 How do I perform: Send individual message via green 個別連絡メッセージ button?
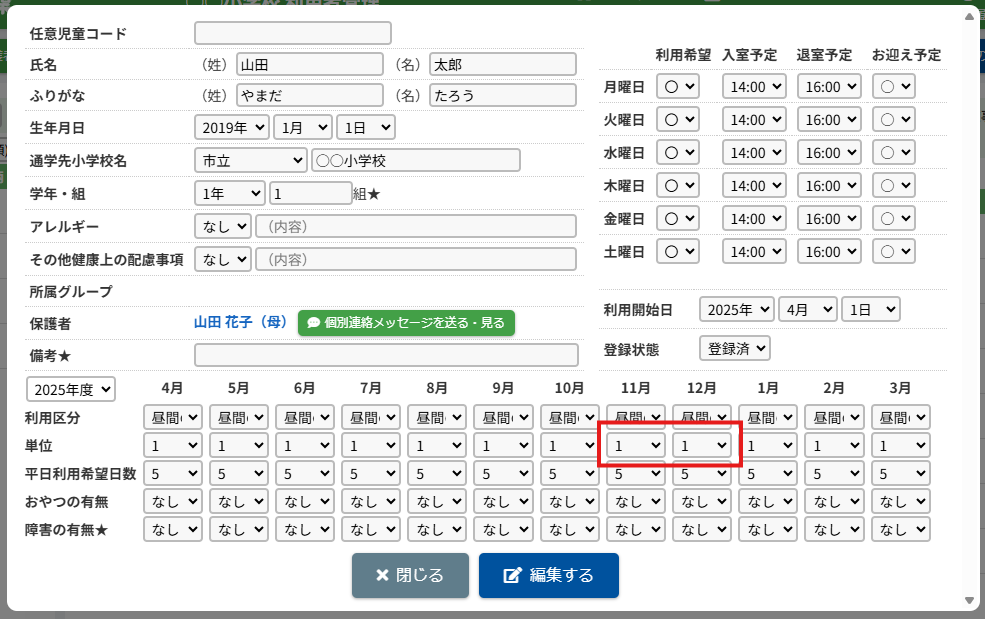pyautogui.click(x=406, y=323)
